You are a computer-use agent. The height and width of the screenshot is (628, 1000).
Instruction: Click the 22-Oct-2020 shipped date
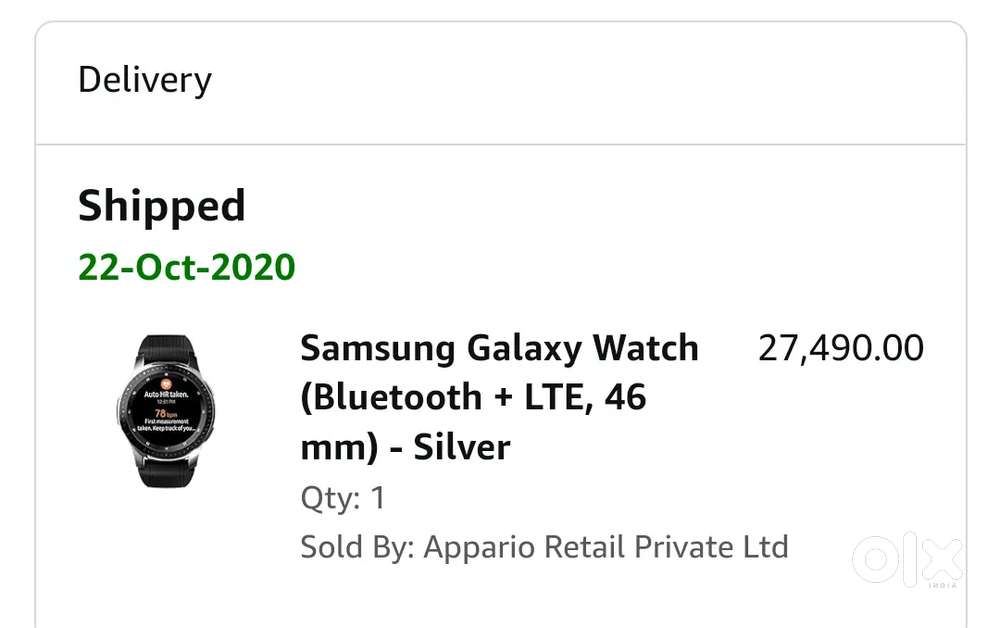click(x=186, y=267)
